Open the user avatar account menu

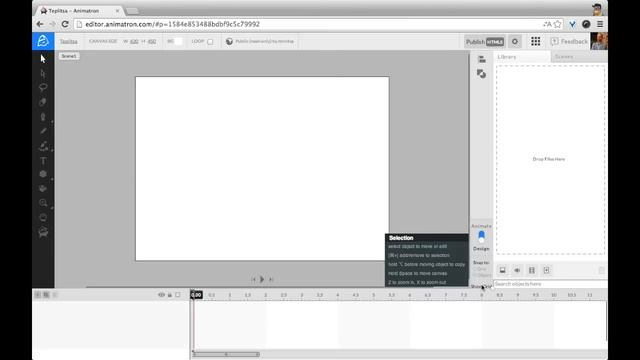pos(599,41)
